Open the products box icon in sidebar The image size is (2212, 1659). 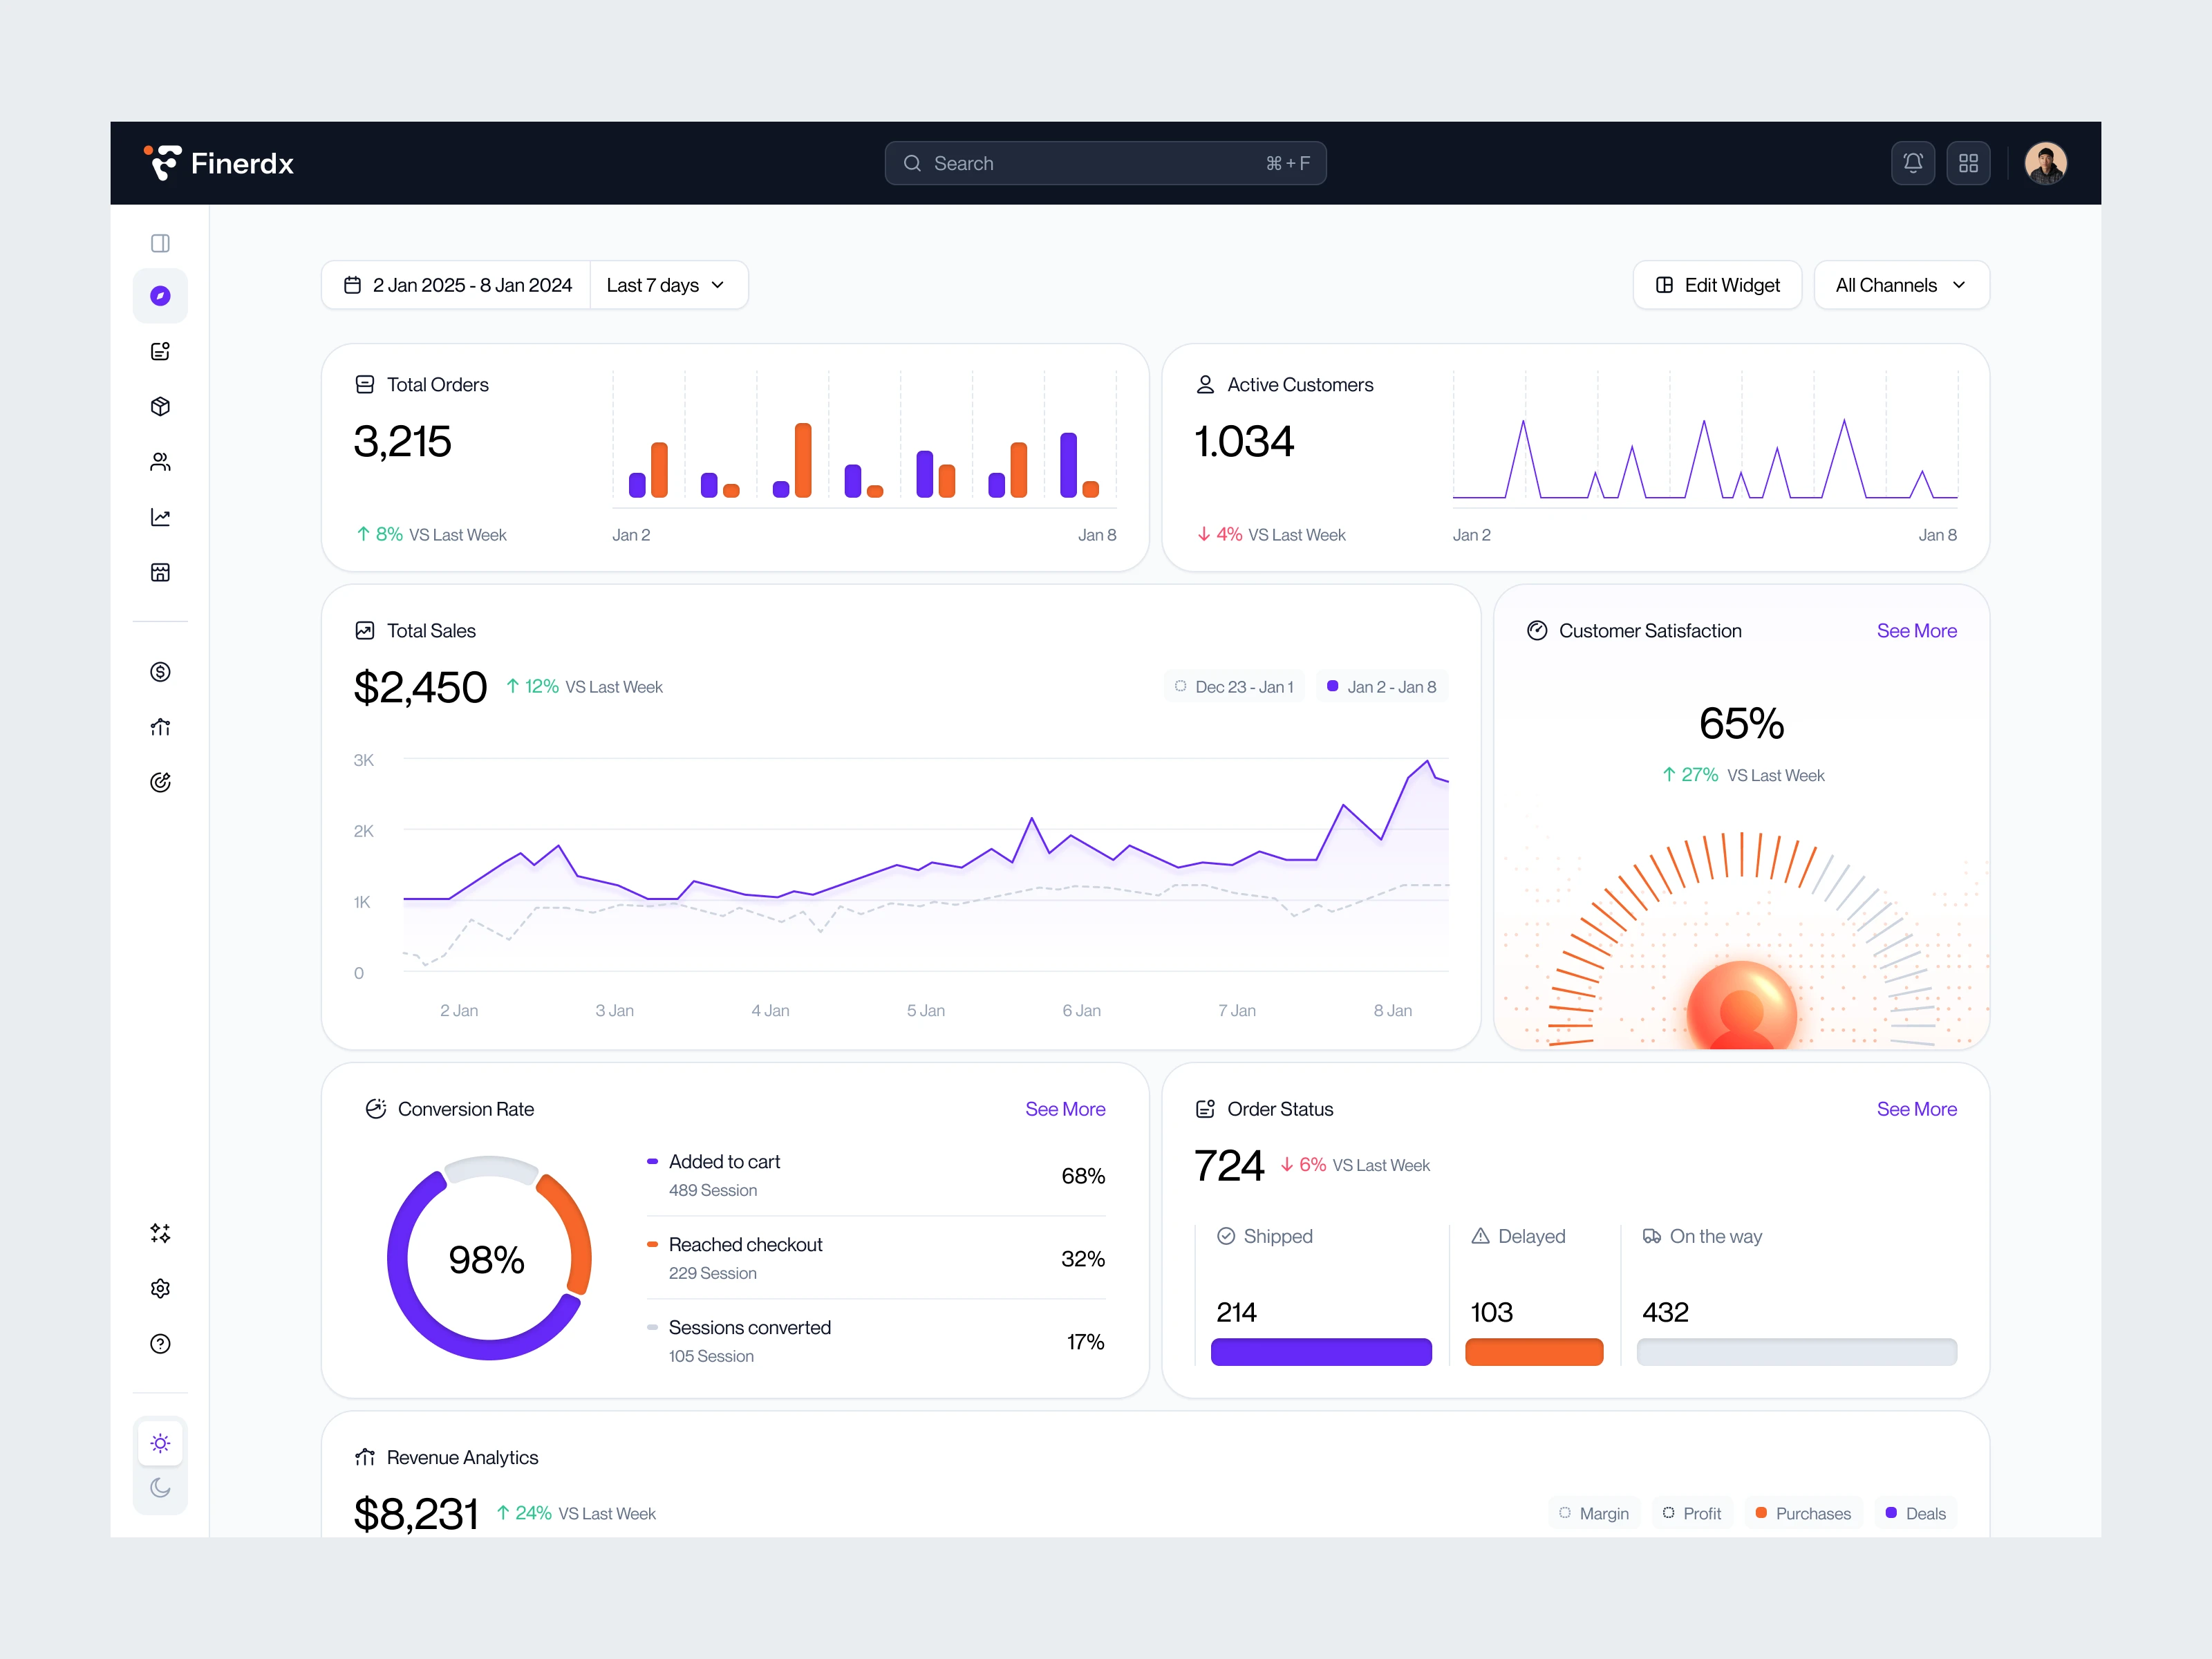(x=160, y=406)
